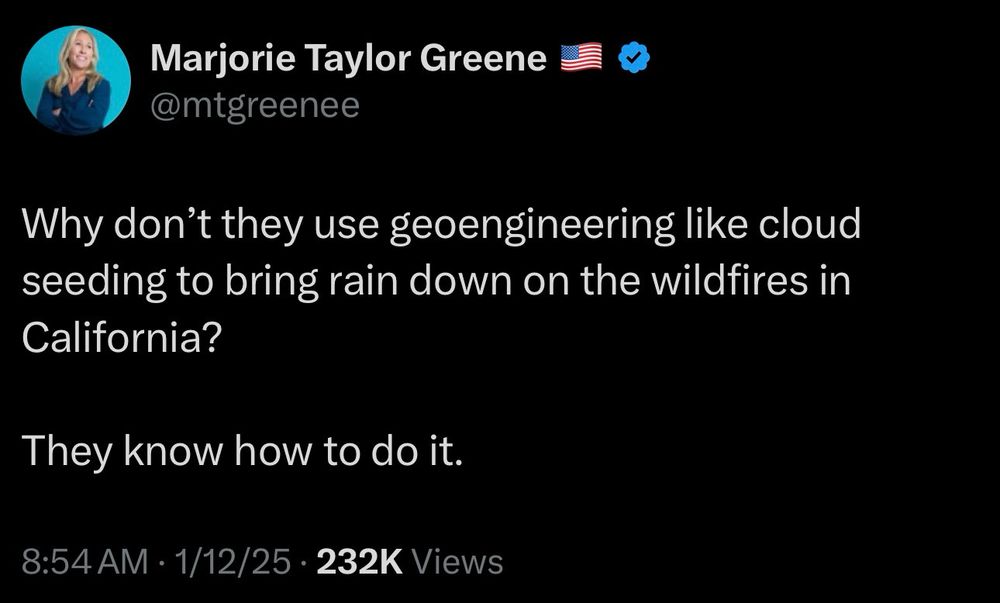Click the 232K view count number
The width and height of the screenshot is (1000, 603).
point(358,562)
